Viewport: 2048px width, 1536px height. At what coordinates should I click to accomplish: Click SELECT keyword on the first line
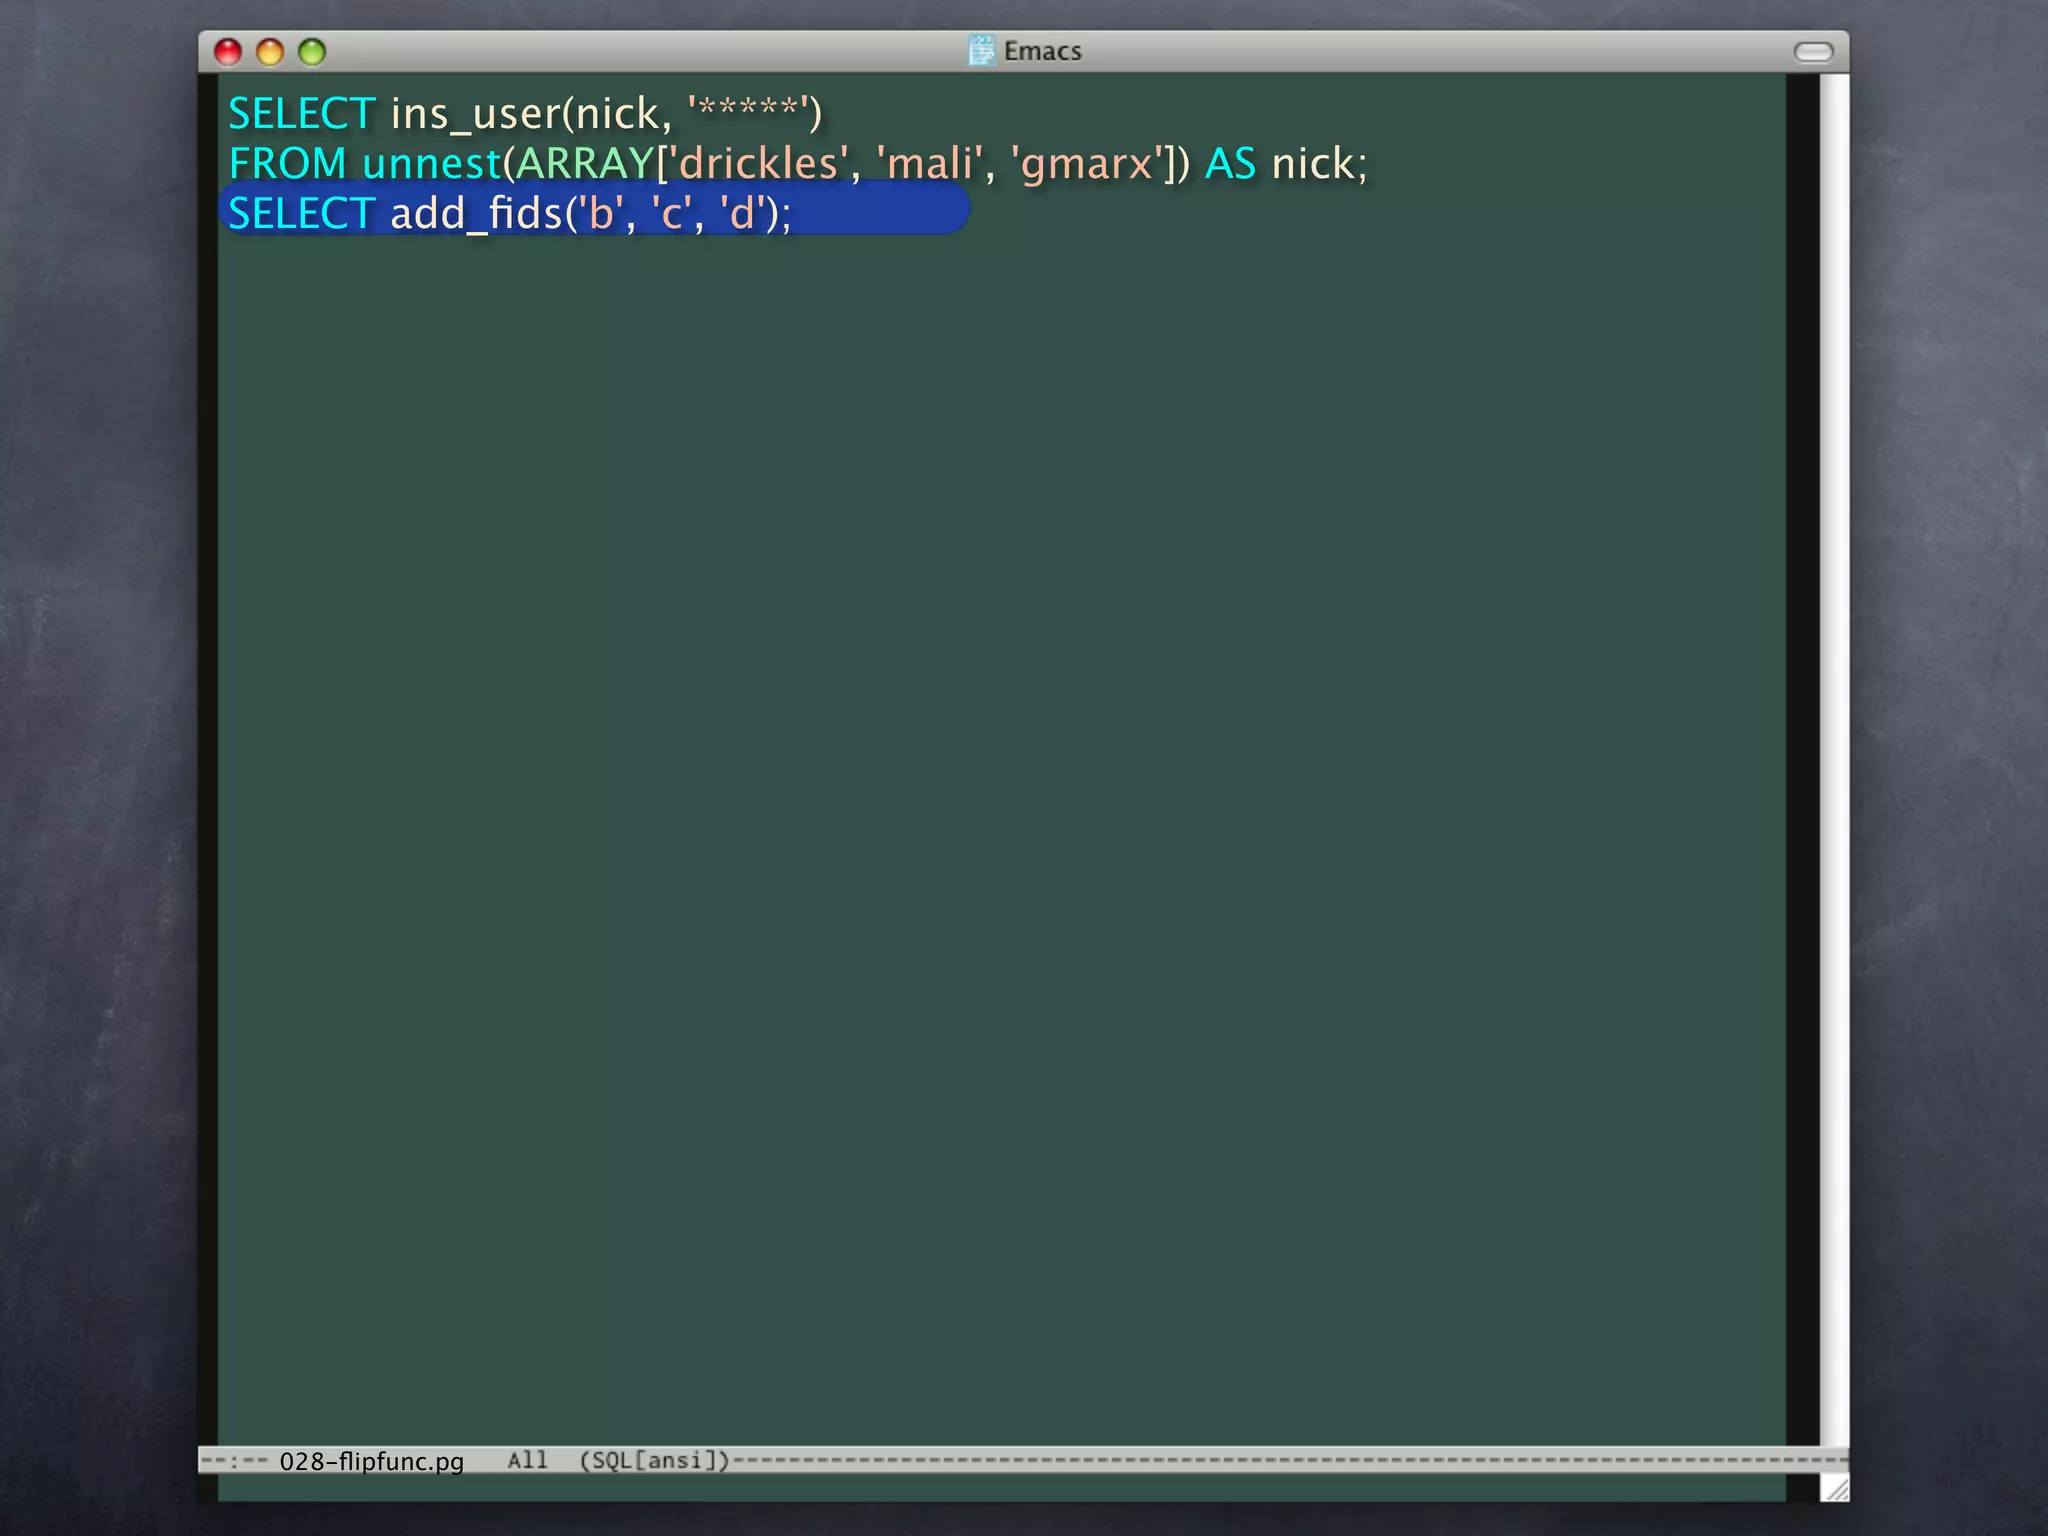coord(302,114)
